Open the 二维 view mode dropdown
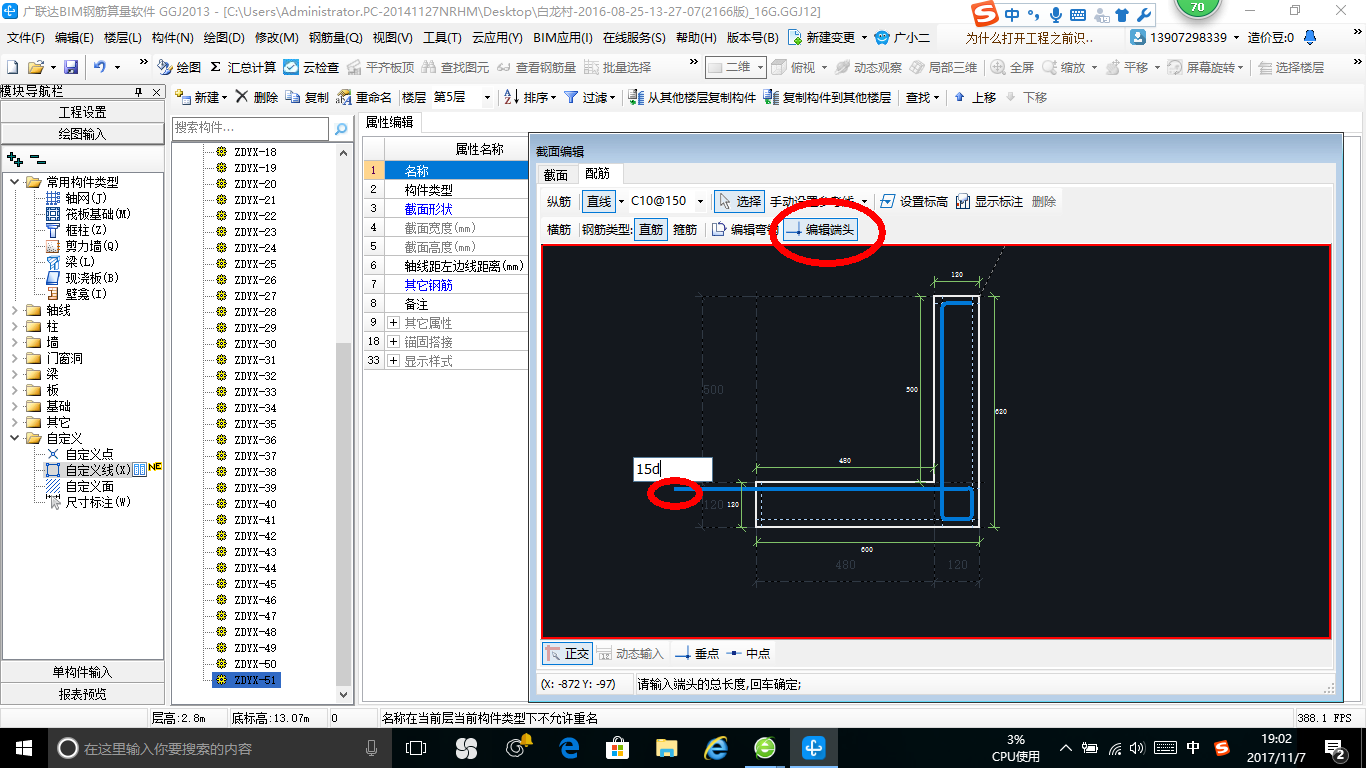The width and height of the screenshot is (1366, 768). click(x=760, y=67)
